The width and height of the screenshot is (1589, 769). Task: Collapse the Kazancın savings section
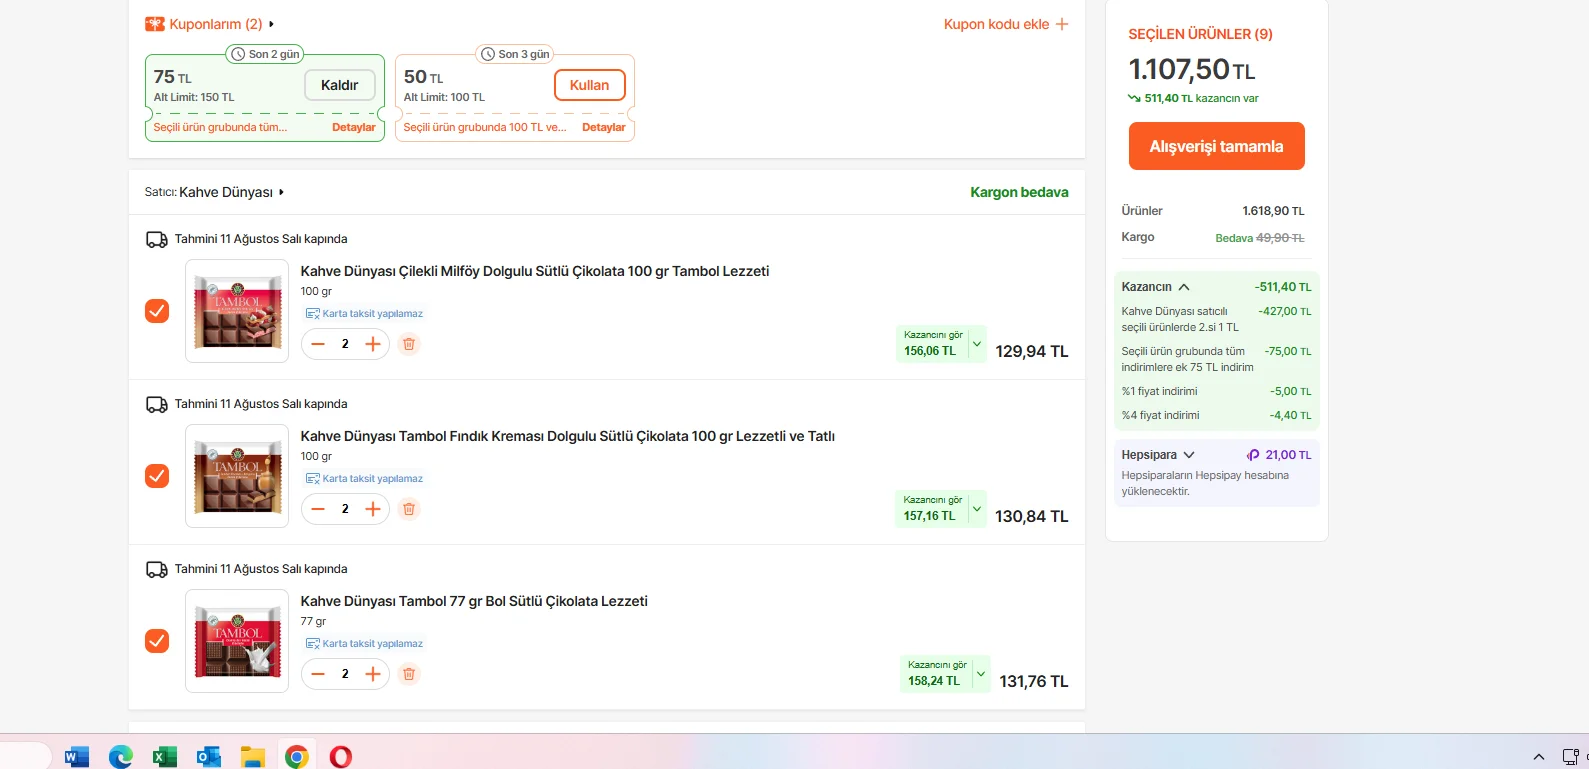[1184, 287]
